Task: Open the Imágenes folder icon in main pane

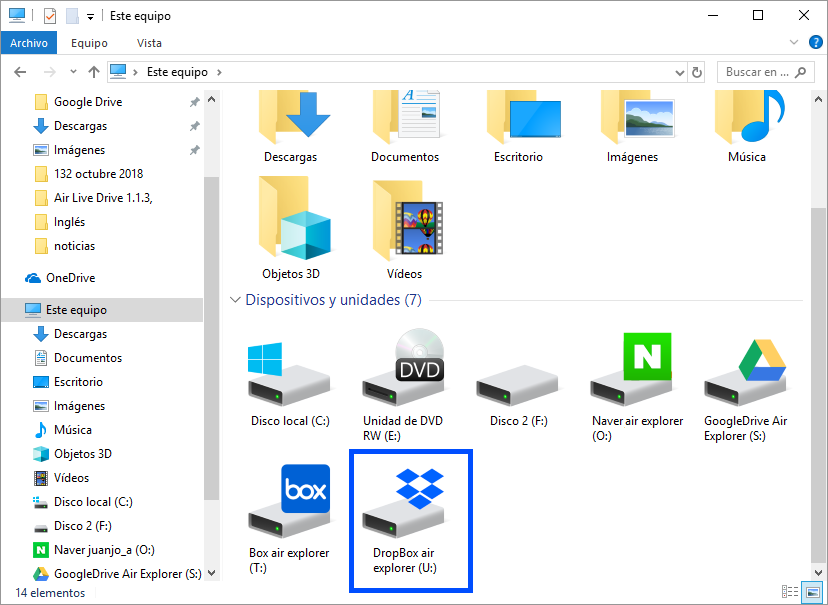Action: click(637, 117)
